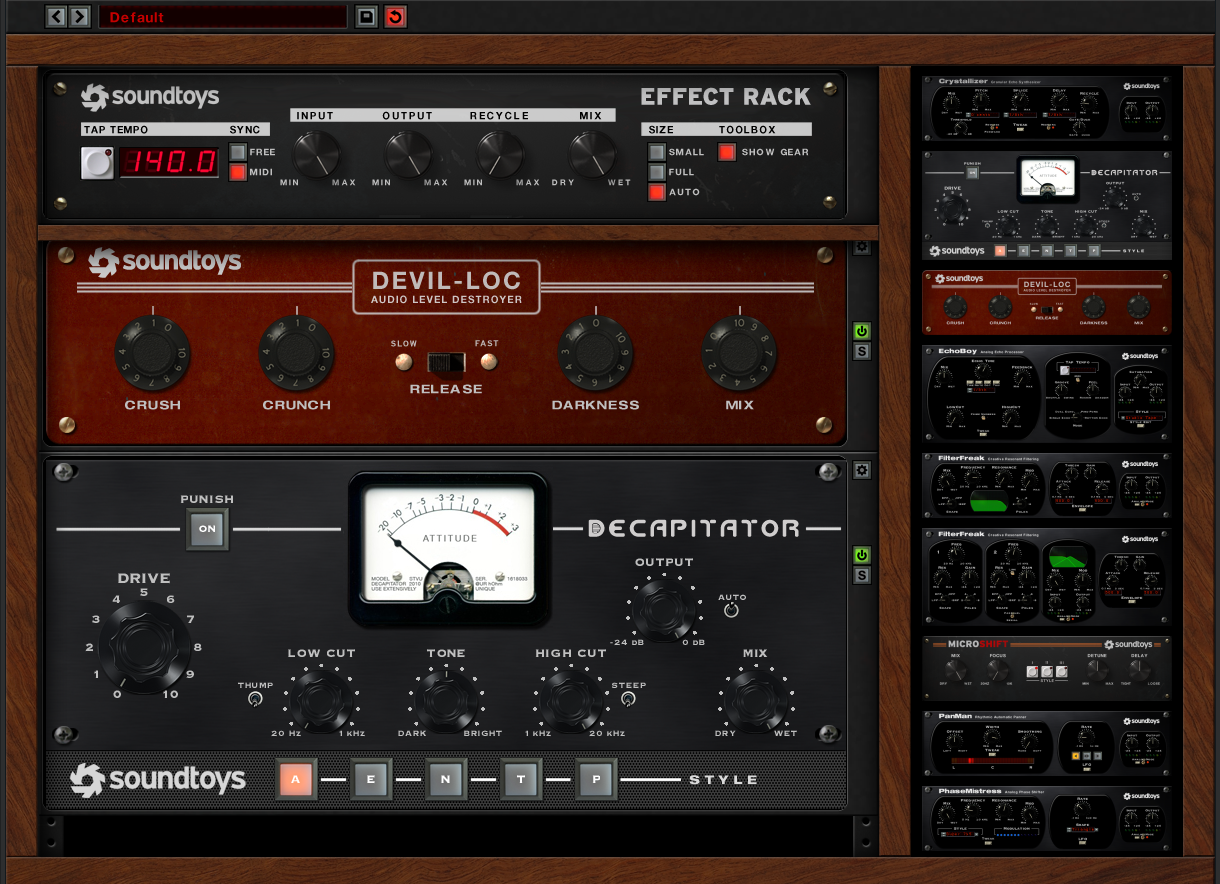Pick Devil-Loc thumbnail in toolbox
The height and width of the screenshot is (884, 1220).
pos(1046,302)
